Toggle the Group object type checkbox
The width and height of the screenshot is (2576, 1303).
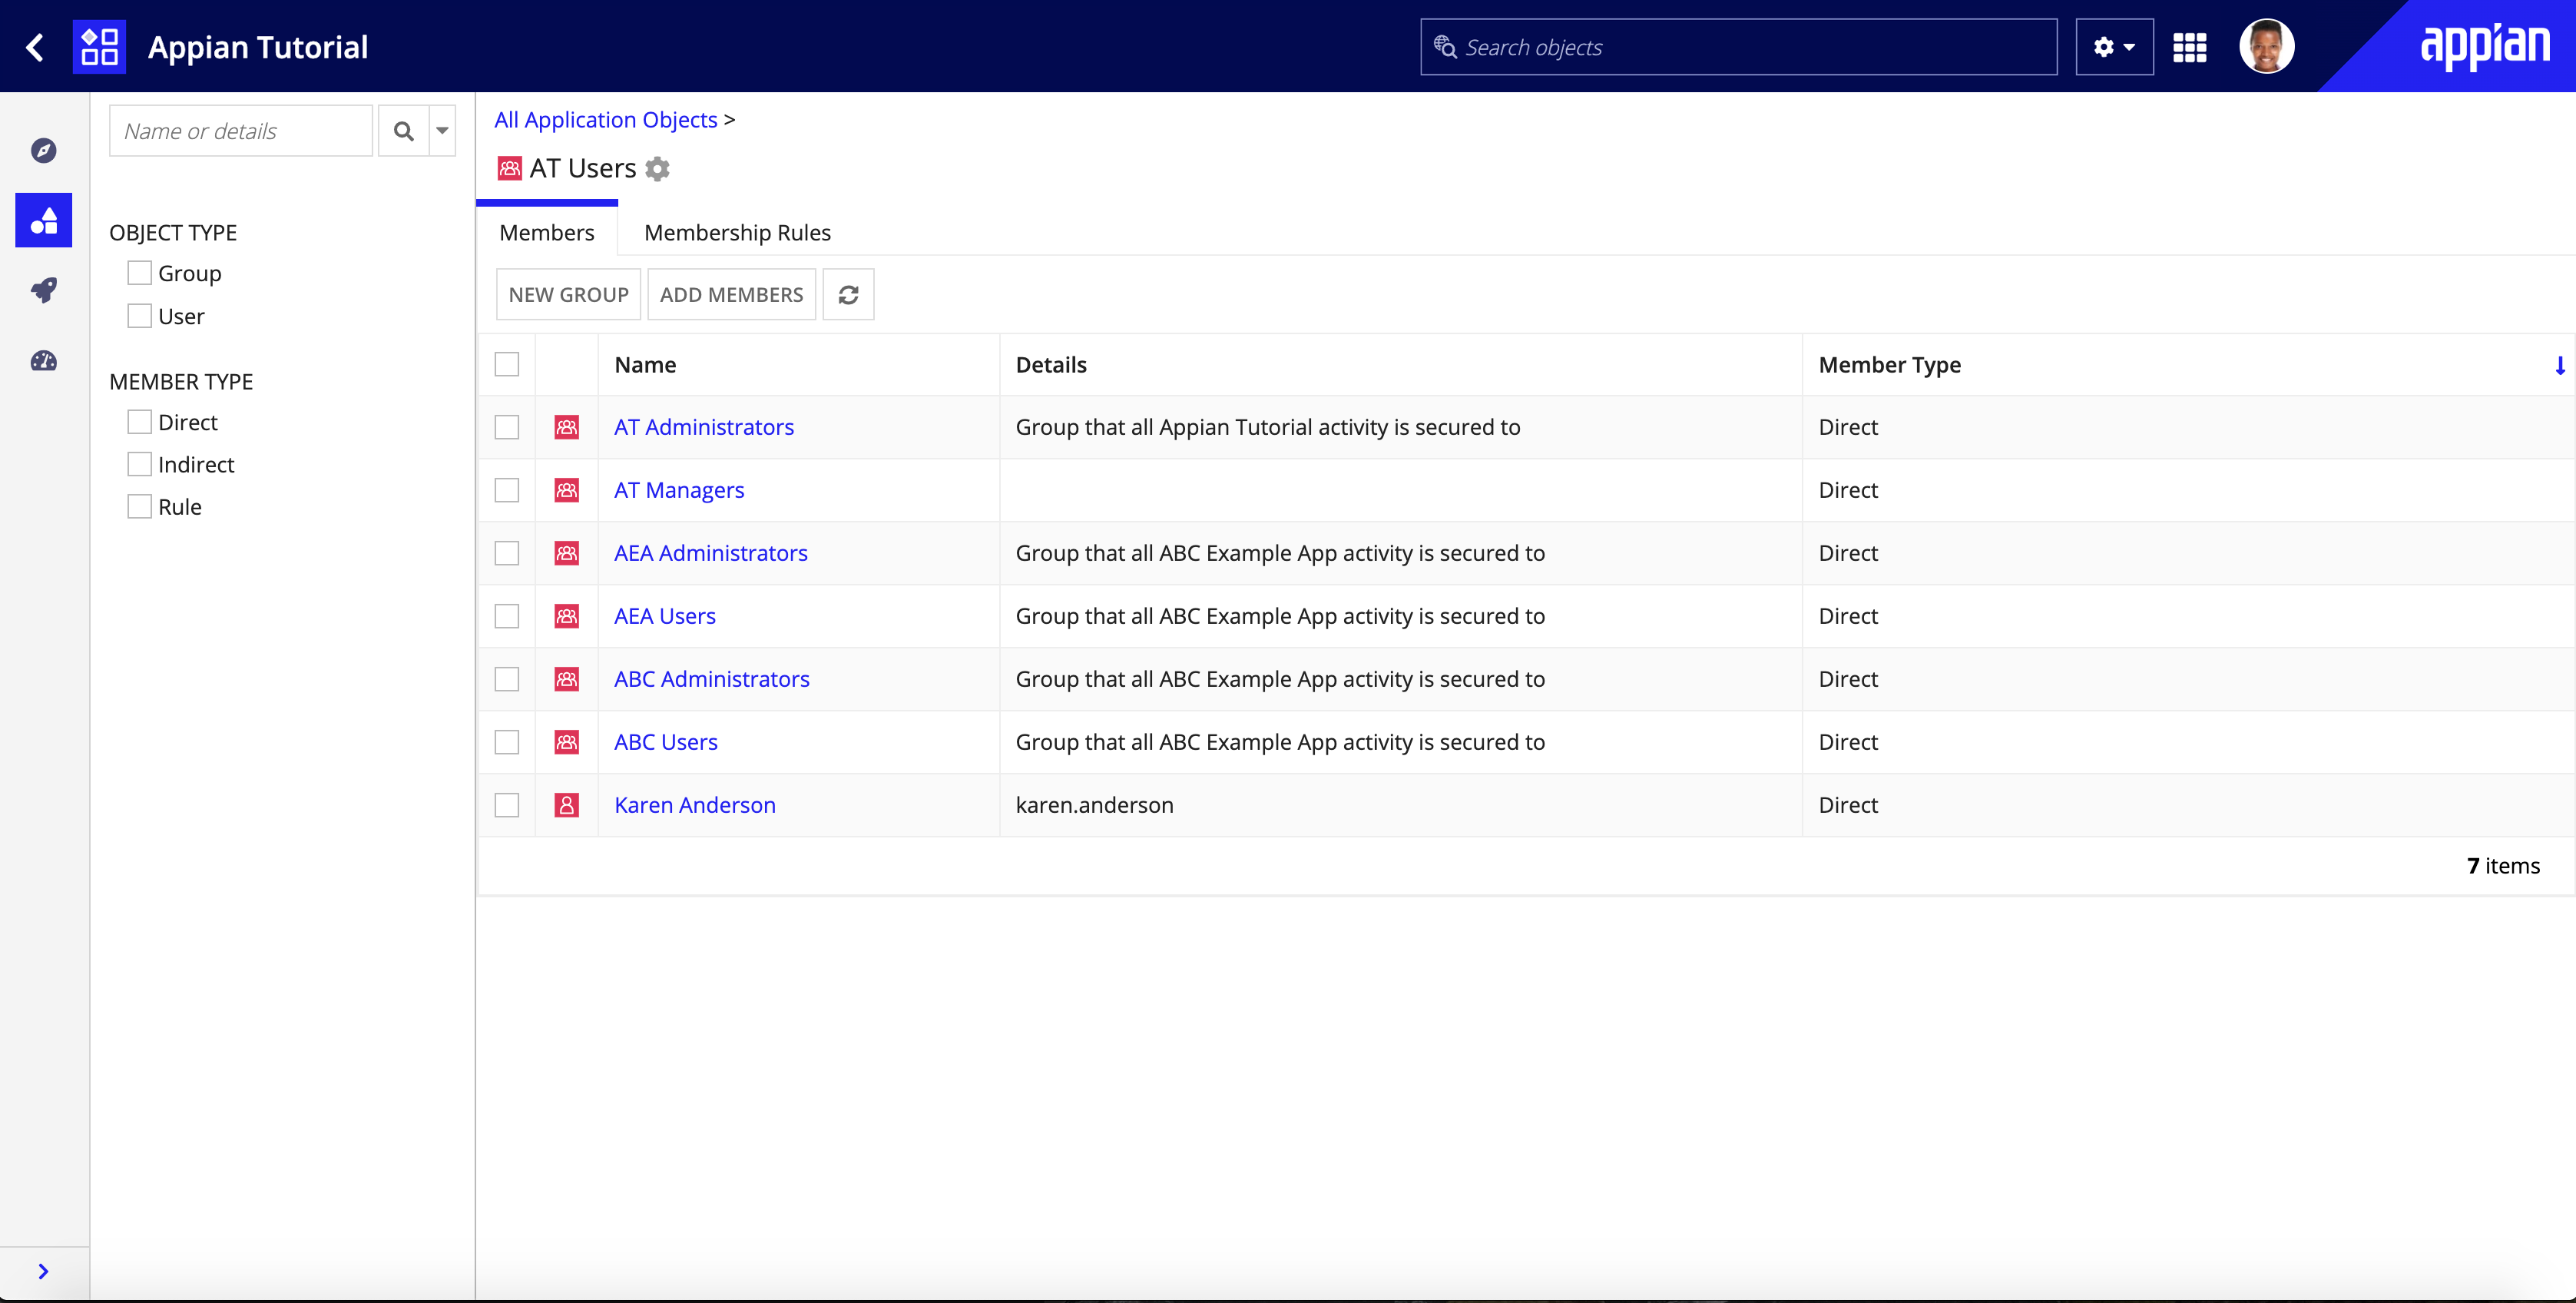point(136,273)
